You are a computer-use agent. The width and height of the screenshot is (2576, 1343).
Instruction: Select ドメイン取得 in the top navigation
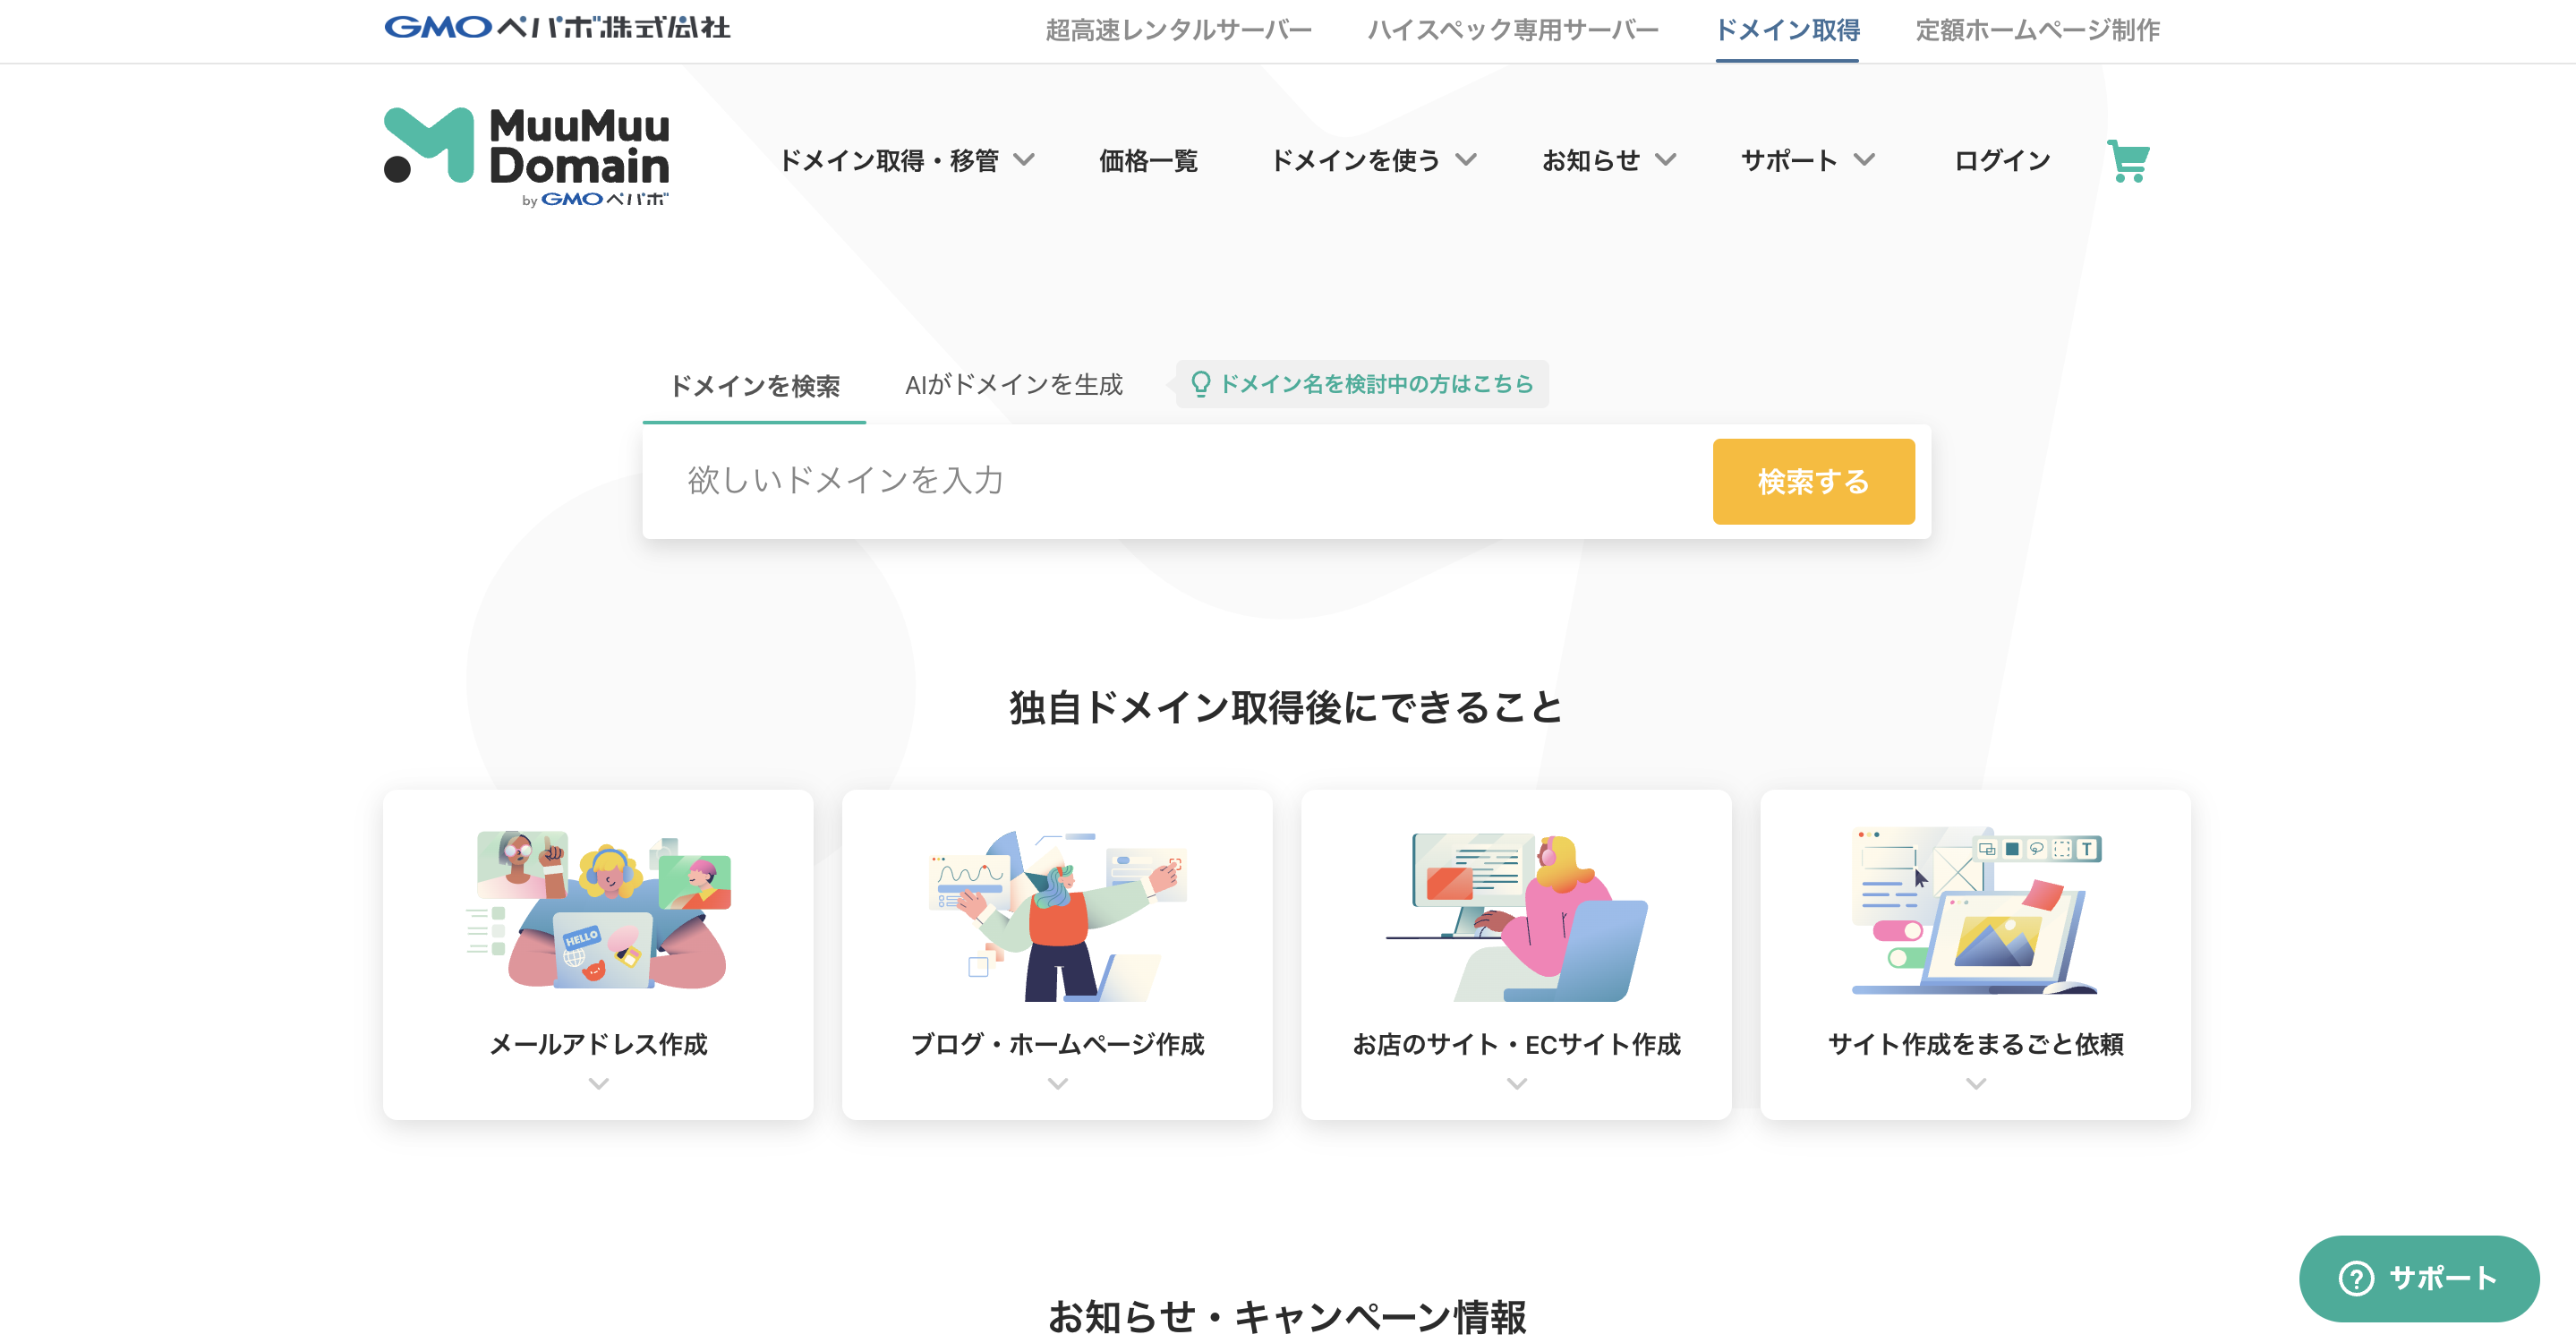pos(1787,29)
